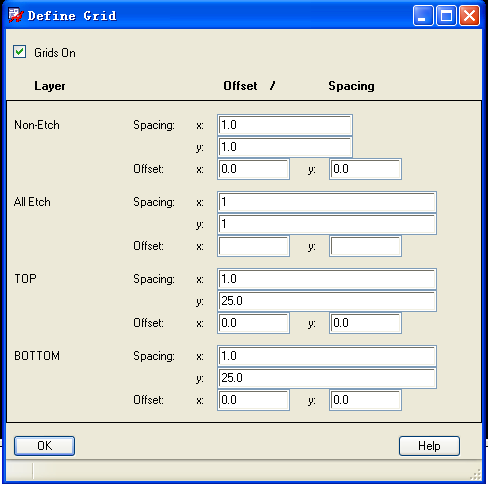Select the Non-Etch spacing x field

pyautogui.click(x=285, y=125)
